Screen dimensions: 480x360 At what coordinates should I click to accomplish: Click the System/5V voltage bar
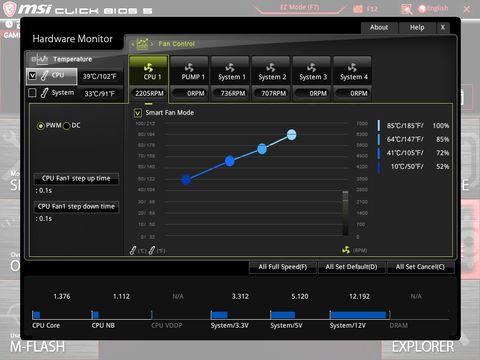[x=283, y=315]
